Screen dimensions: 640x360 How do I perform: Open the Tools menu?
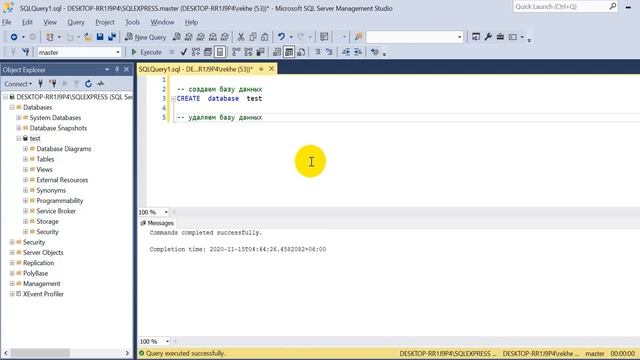132,22
